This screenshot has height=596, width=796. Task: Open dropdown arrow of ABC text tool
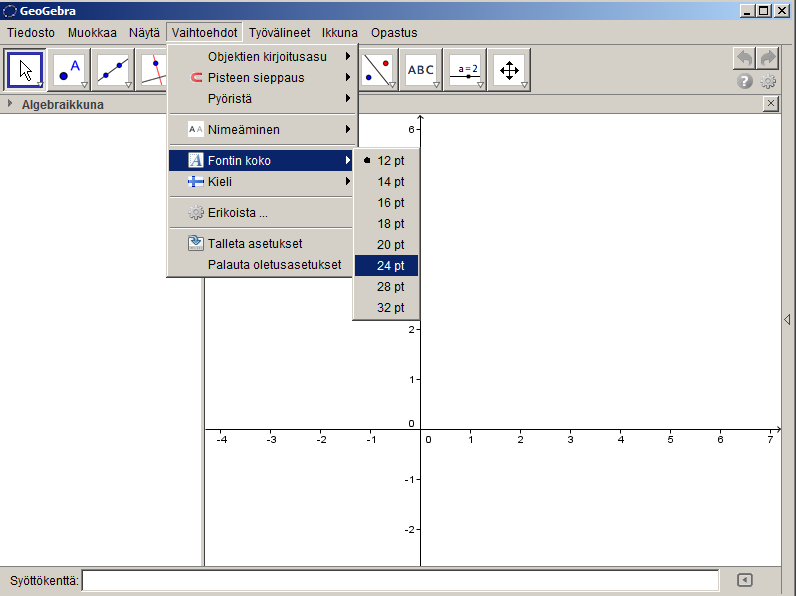click(x=437, y=85)
